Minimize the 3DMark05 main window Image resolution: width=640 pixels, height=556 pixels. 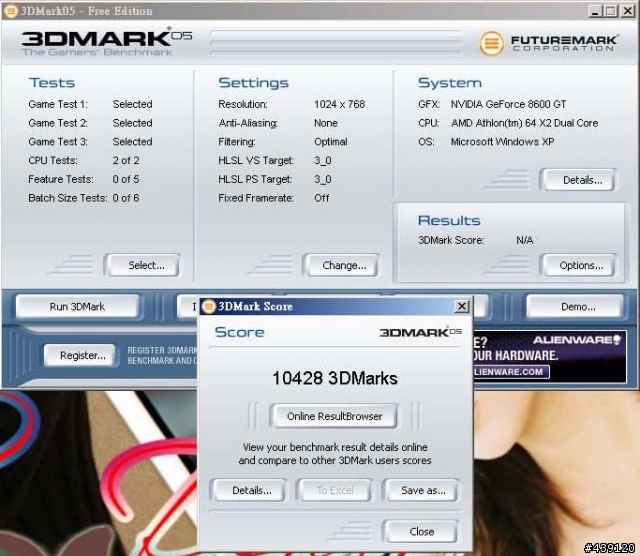click(x=595, y=11)
